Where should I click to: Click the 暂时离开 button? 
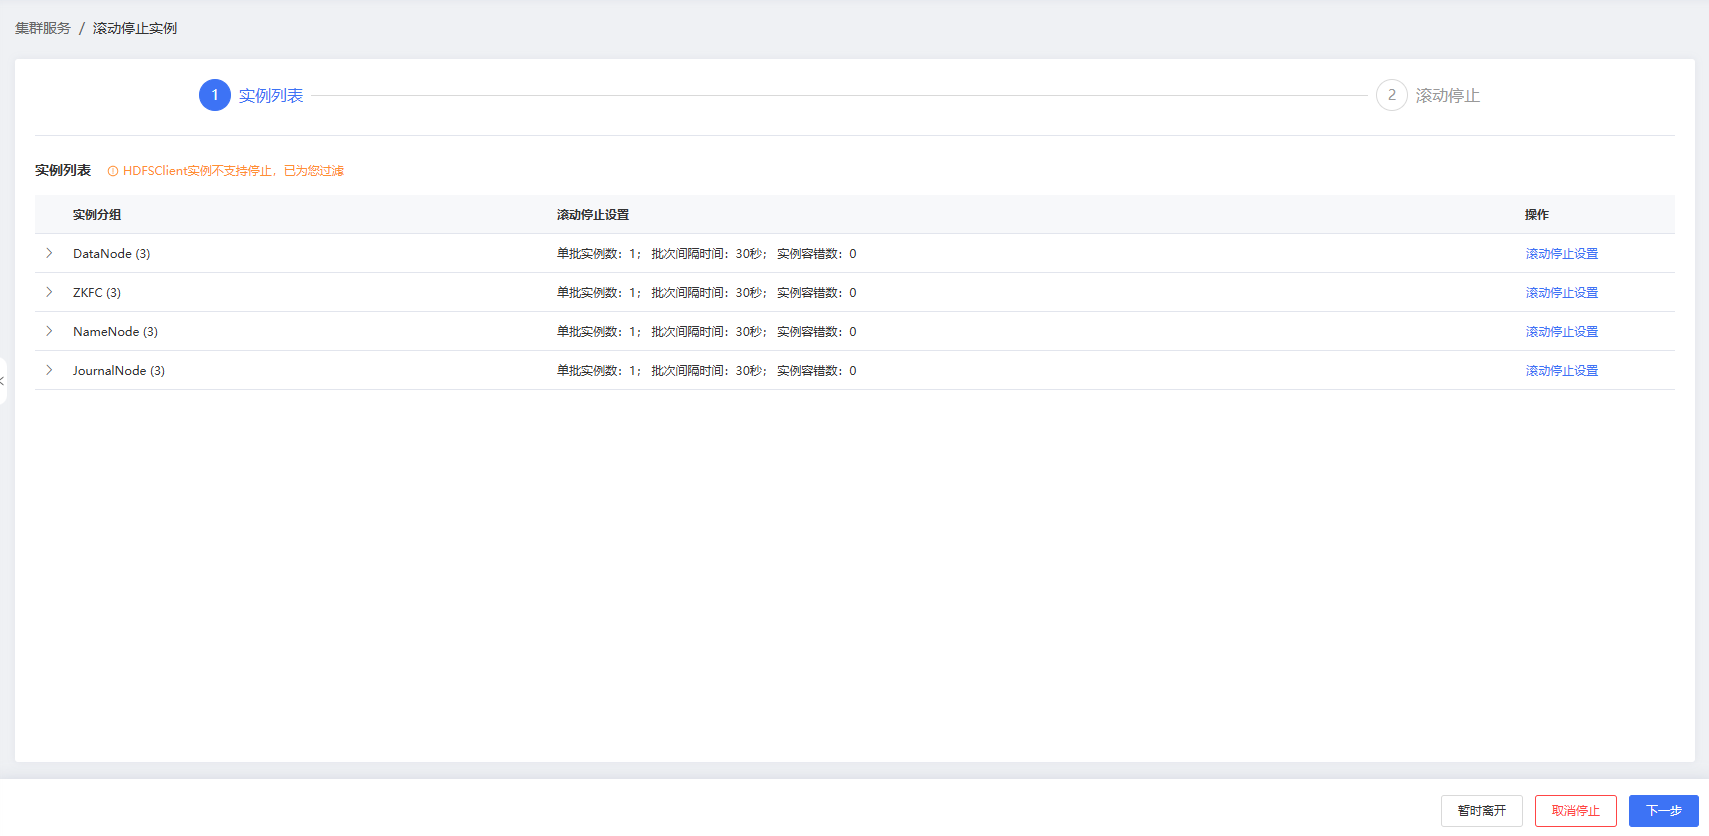(1481, 811)
